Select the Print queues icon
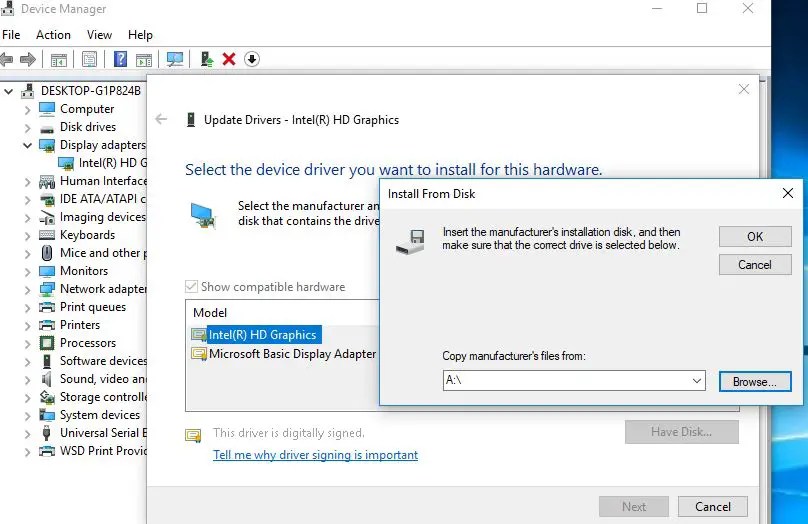 [x=47, y=308]
